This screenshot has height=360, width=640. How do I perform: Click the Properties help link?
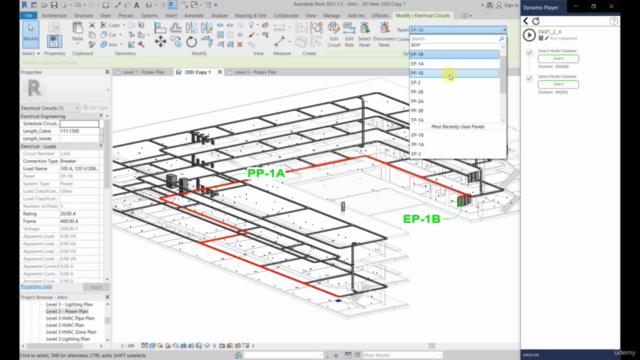(36, 287)
